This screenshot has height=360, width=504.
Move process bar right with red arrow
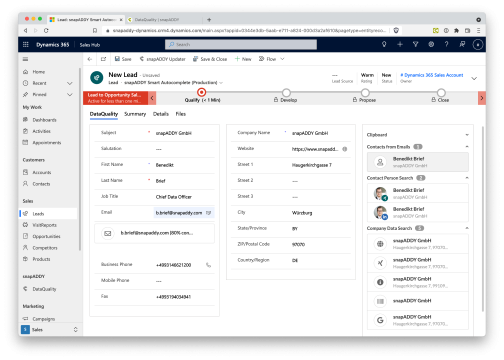pos(482,98)
